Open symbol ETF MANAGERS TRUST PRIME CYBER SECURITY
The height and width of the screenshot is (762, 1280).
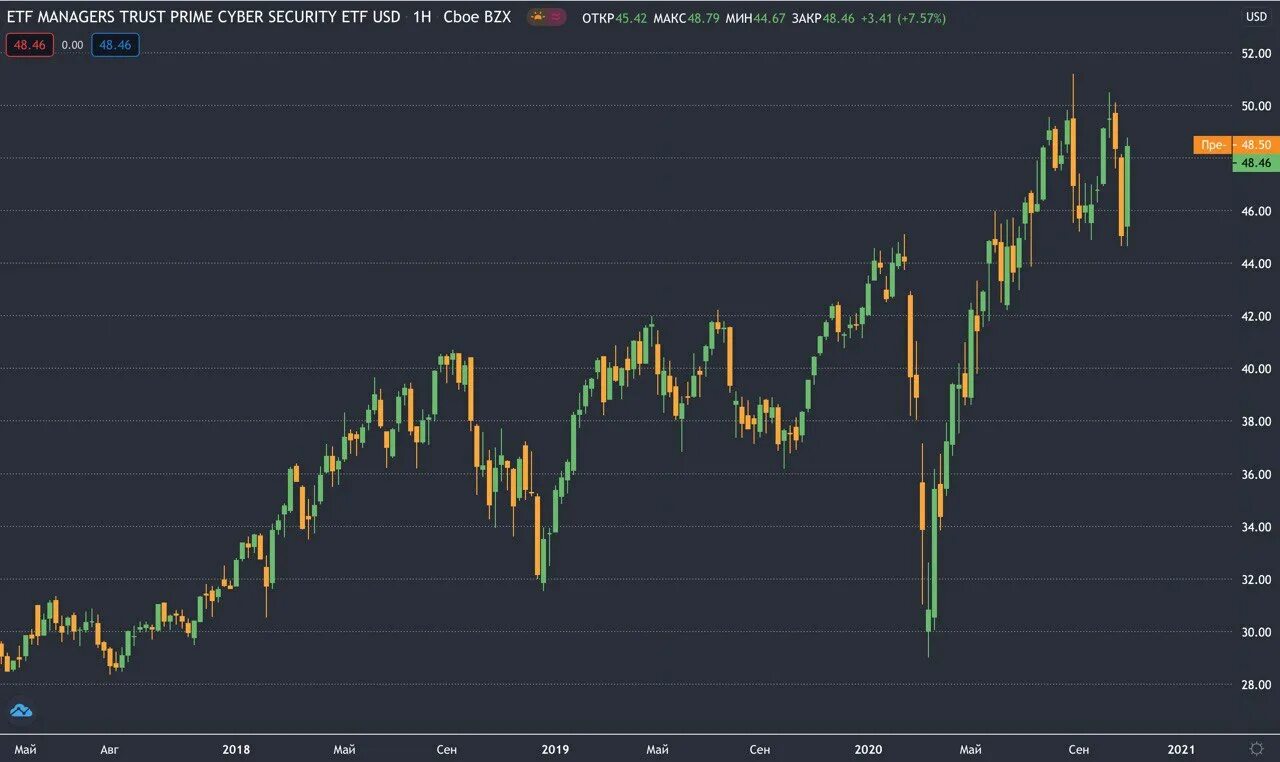tap(204, 17)
